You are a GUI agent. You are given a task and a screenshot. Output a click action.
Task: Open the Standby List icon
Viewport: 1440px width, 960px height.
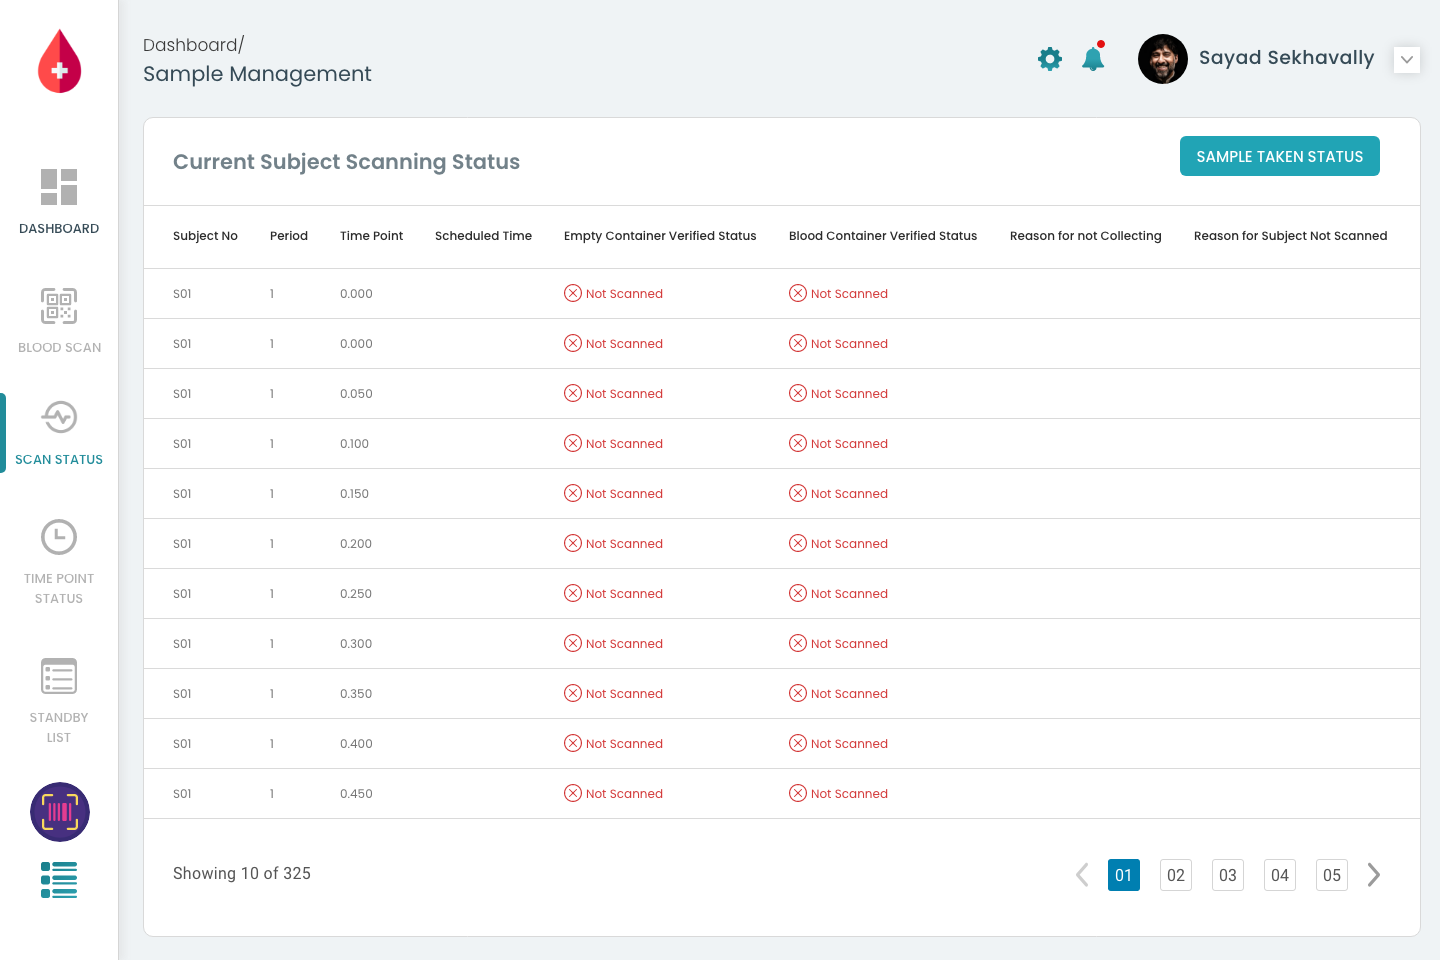click(x=59, y=676)
